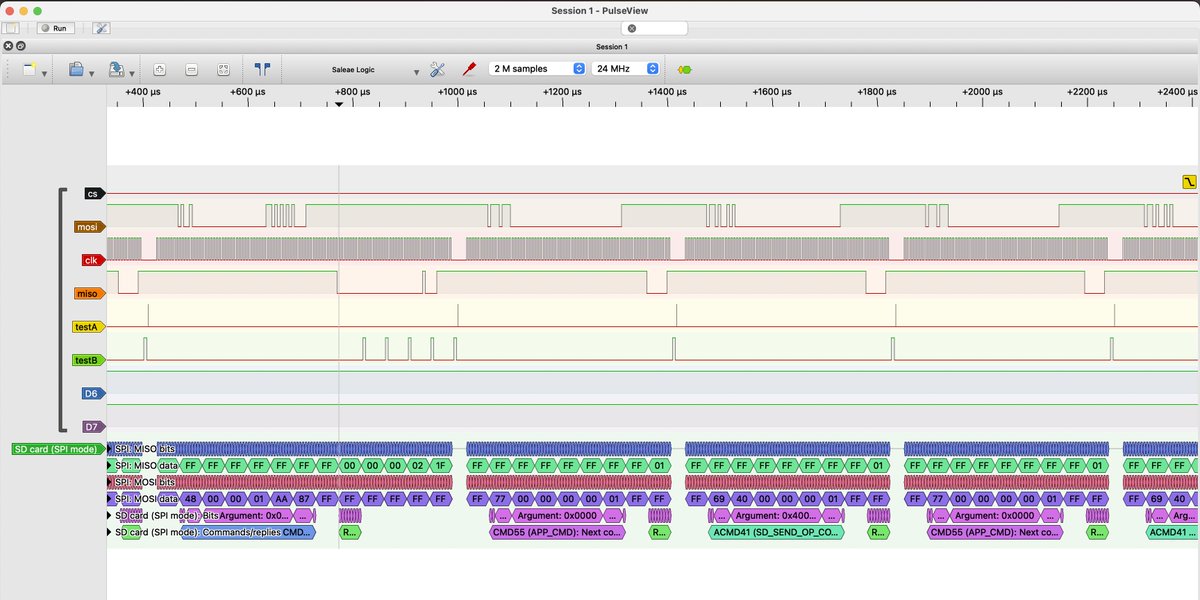Toggle the cursors icon

point(262,69)
